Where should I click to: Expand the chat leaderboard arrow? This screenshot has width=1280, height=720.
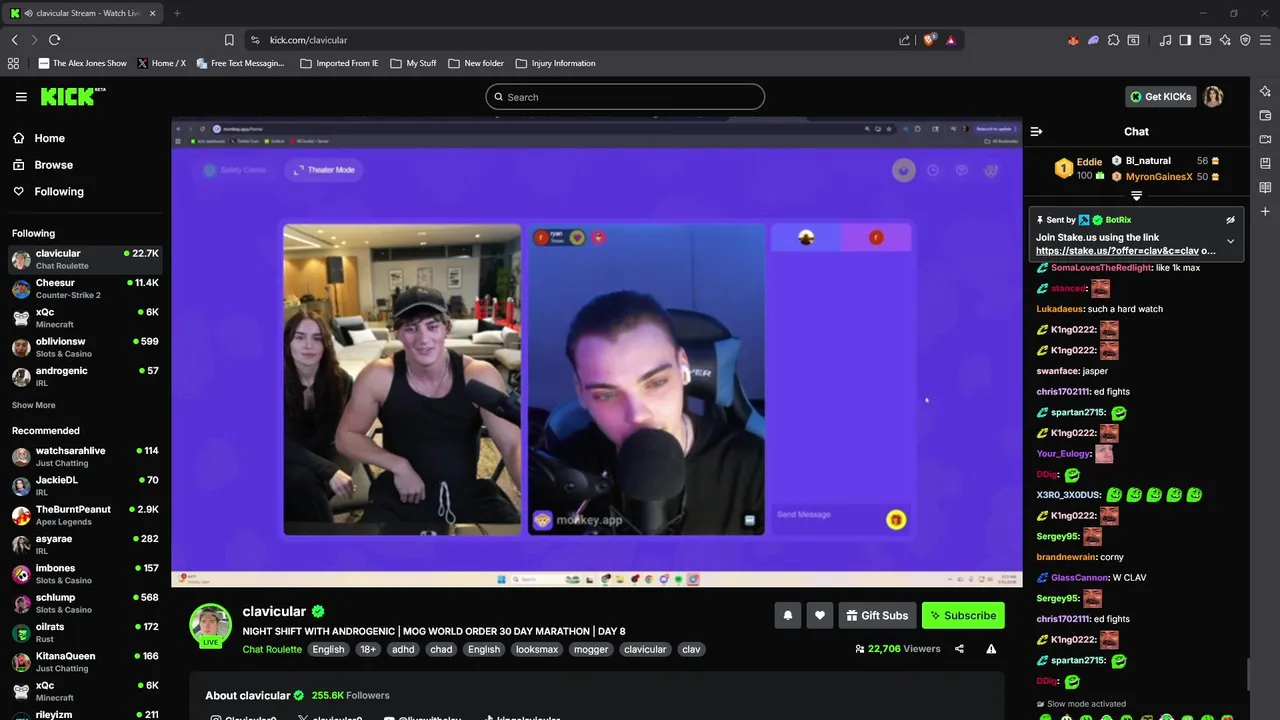click(x=1136, y=196)
